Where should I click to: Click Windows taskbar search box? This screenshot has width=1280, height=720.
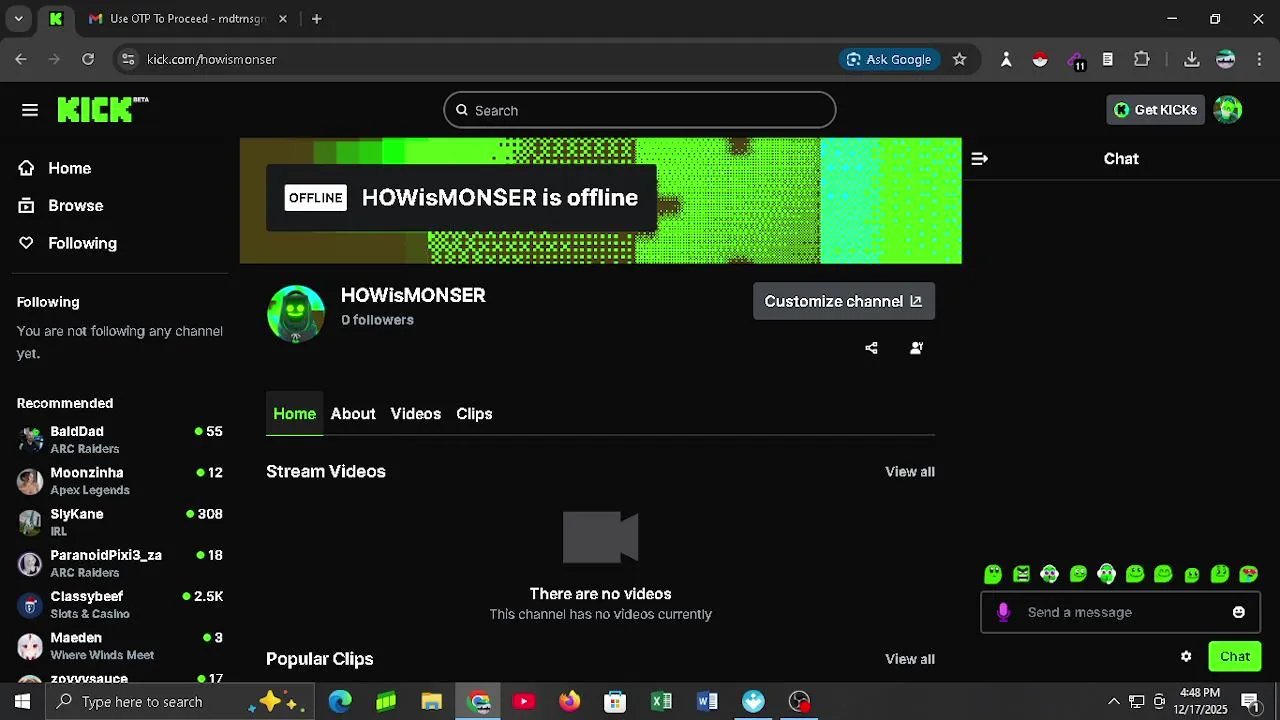pyautogui.click(x=180, y=702)
